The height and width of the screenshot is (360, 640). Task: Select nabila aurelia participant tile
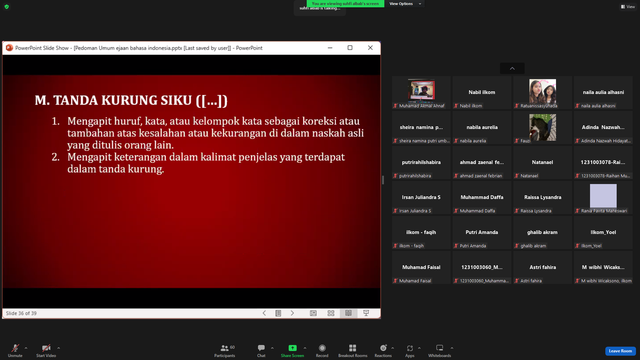(482, 128)
